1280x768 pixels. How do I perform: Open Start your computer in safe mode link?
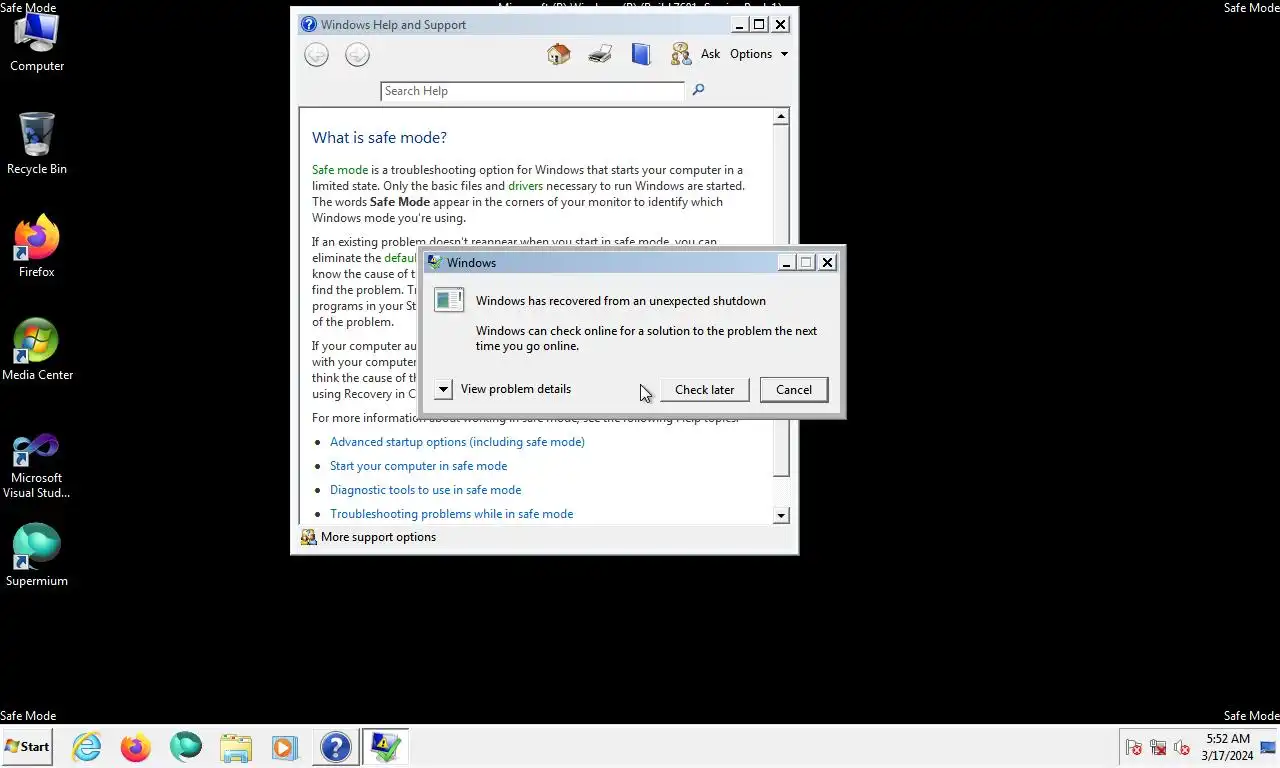[418, 466]
